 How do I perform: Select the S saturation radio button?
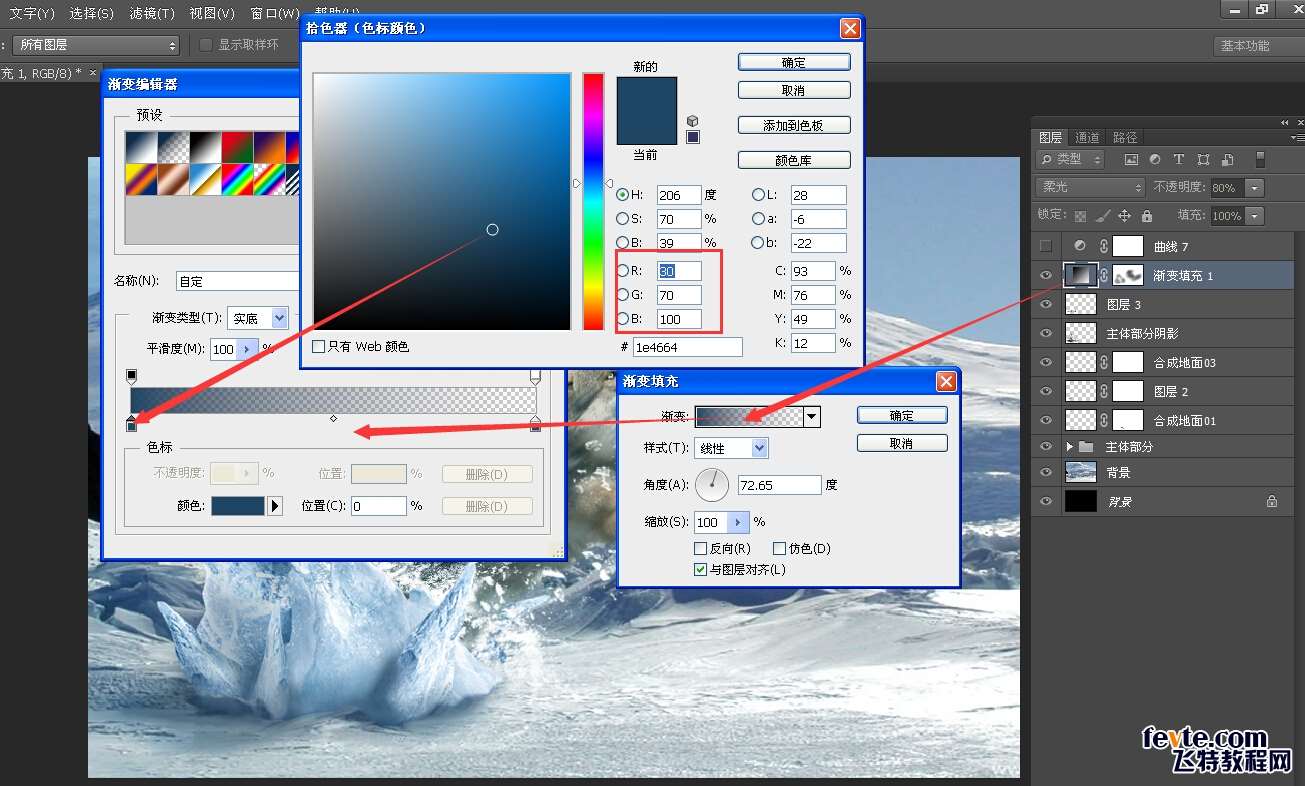pos(623,218)
